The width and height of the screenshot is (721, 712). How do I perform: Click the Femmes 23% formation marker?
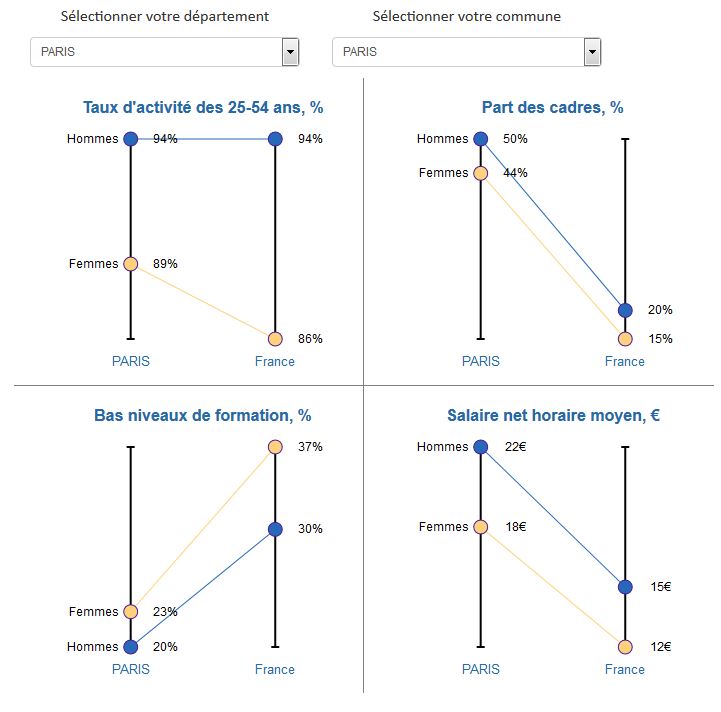click(130, 611)
